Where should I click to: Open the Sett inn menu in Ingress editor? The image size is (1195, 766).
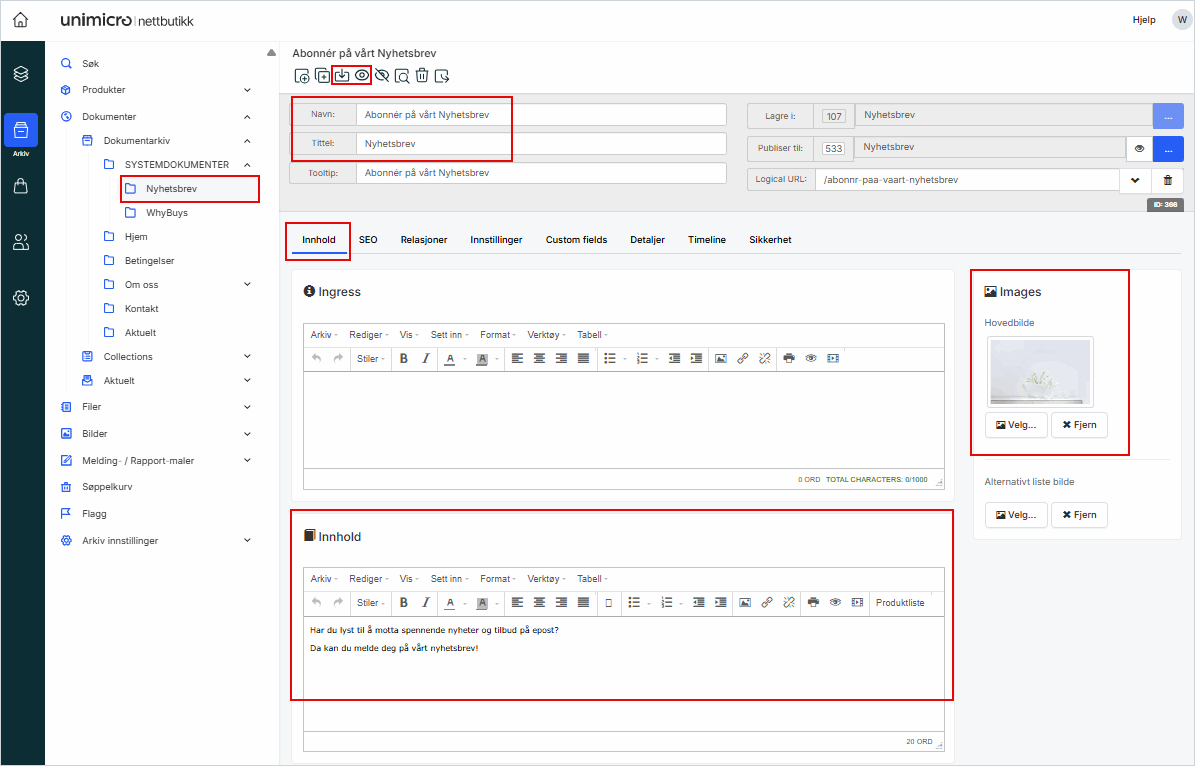pos(449,335)
